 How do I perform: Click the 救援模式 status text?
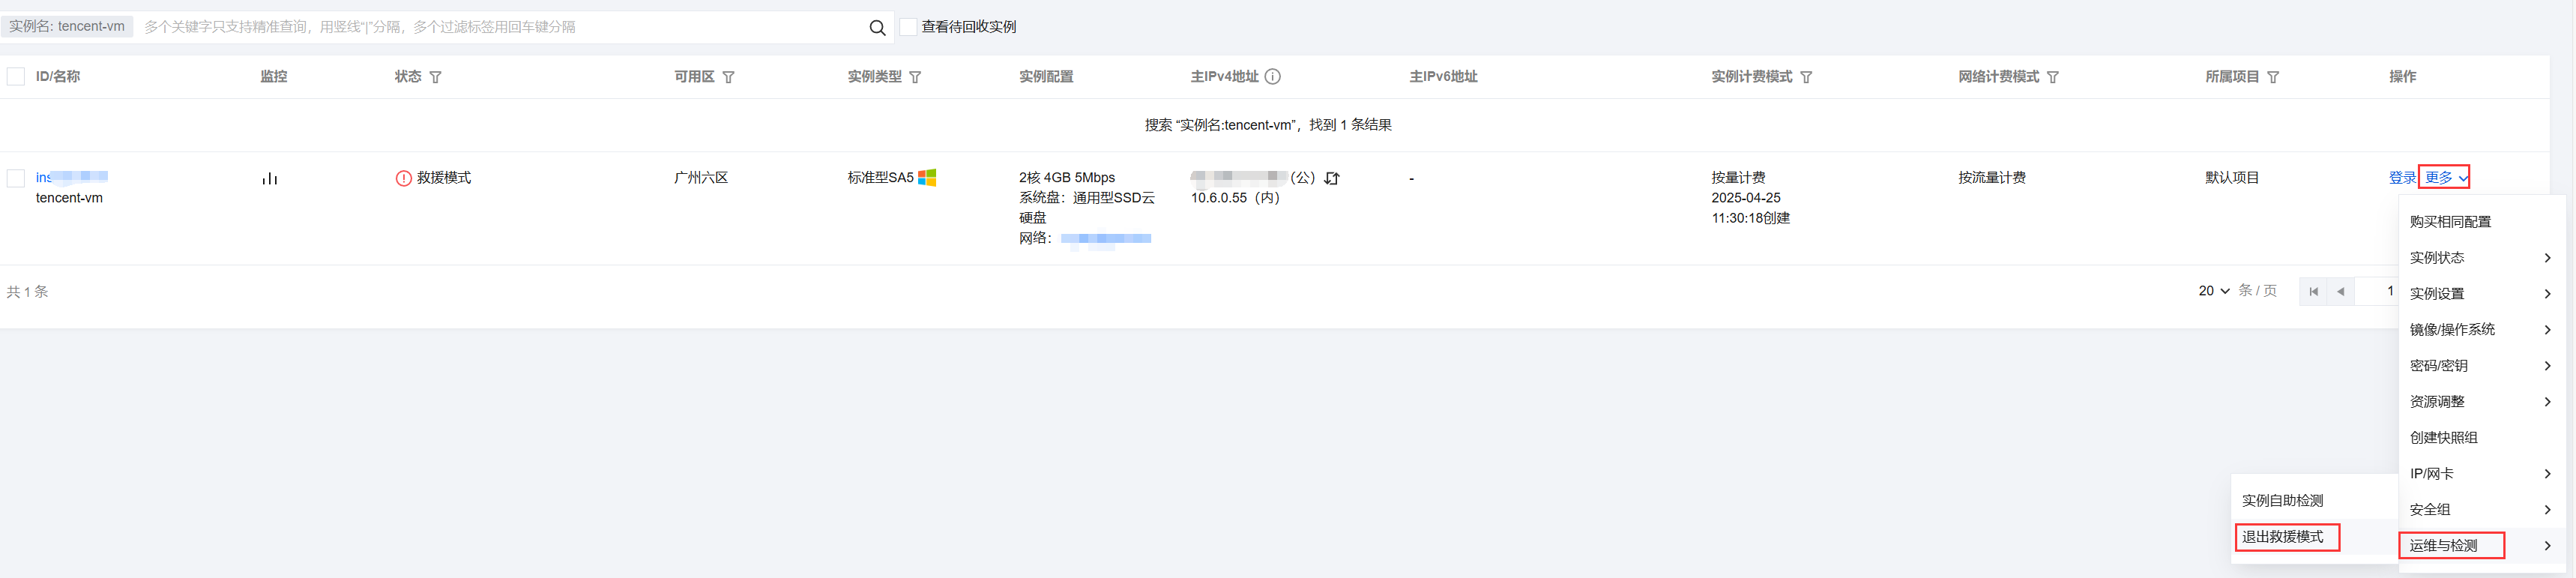444,178
